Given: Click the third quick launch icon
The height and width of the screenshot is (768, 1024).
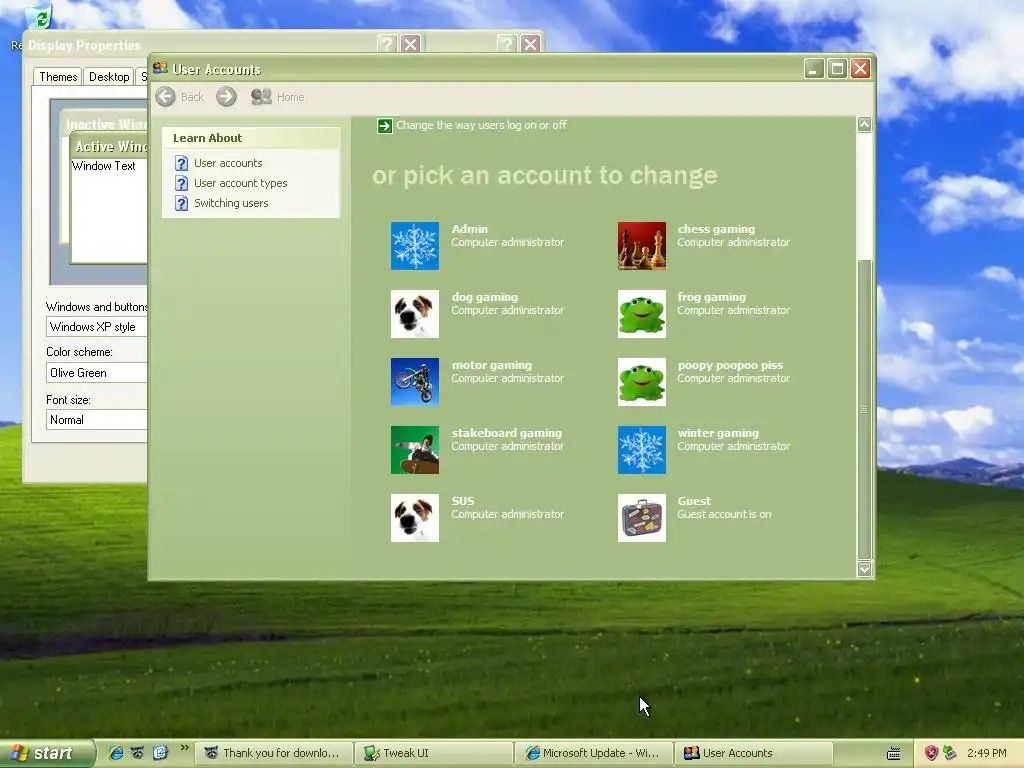Looking at the screenshot, I should pos(159,753).
